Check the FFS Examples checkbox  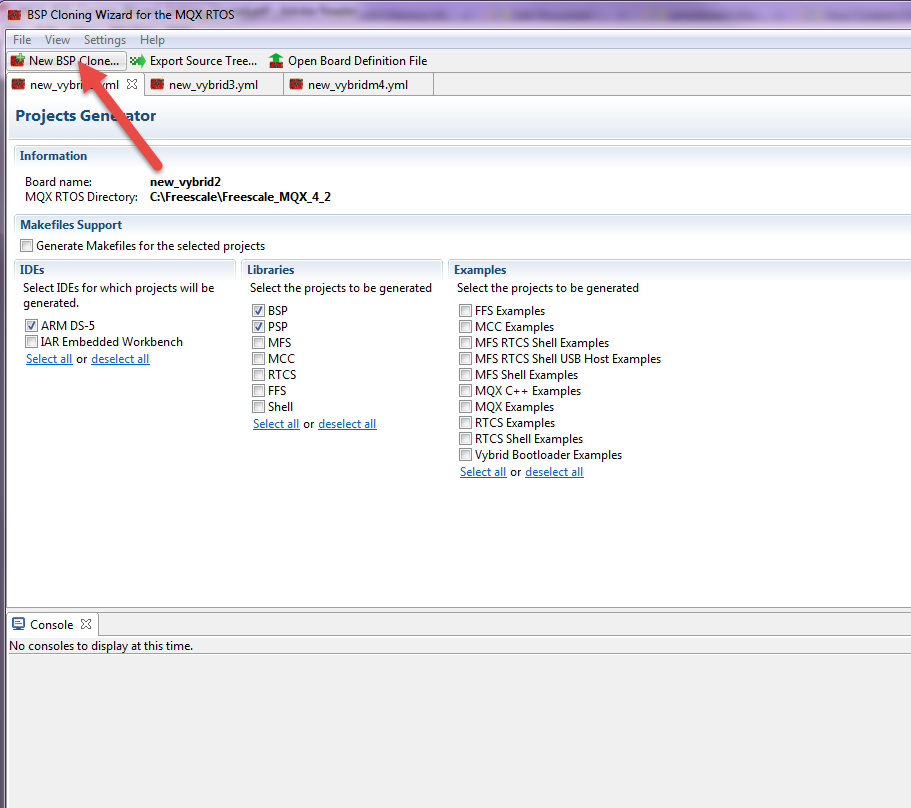coord(465,310)
